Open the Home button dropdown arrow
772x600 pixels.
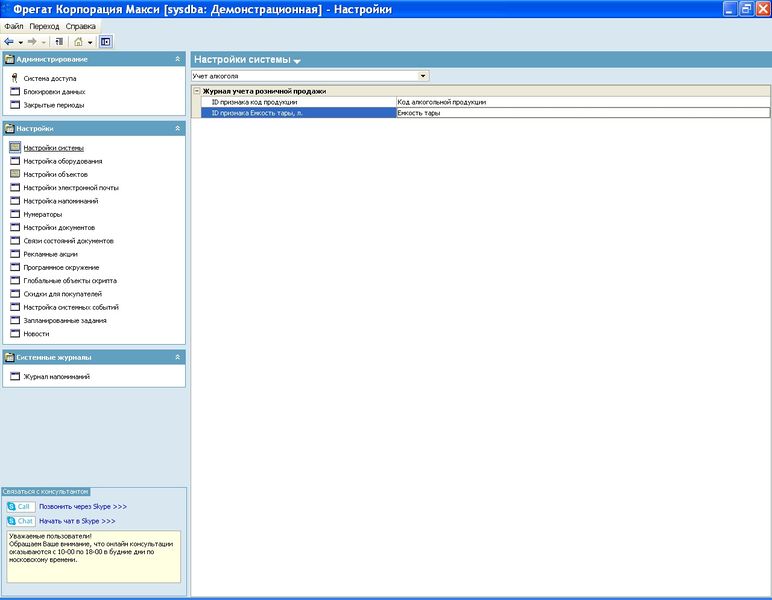(x=90, y=42)
